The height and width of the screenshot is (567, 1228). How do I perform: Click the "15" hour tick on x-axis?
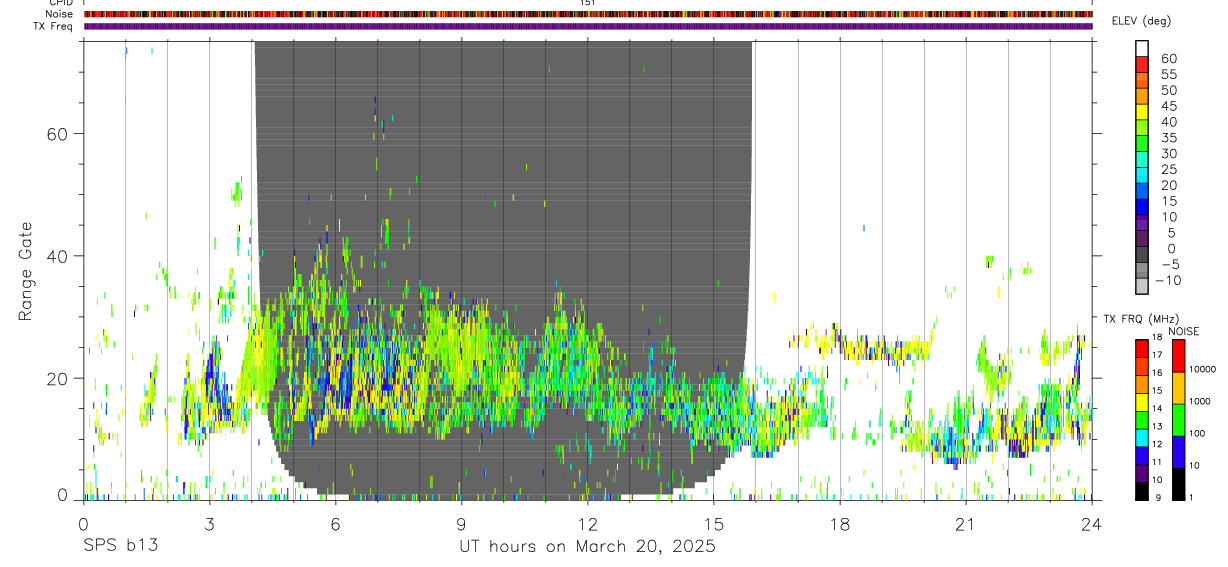coord(713,523)
